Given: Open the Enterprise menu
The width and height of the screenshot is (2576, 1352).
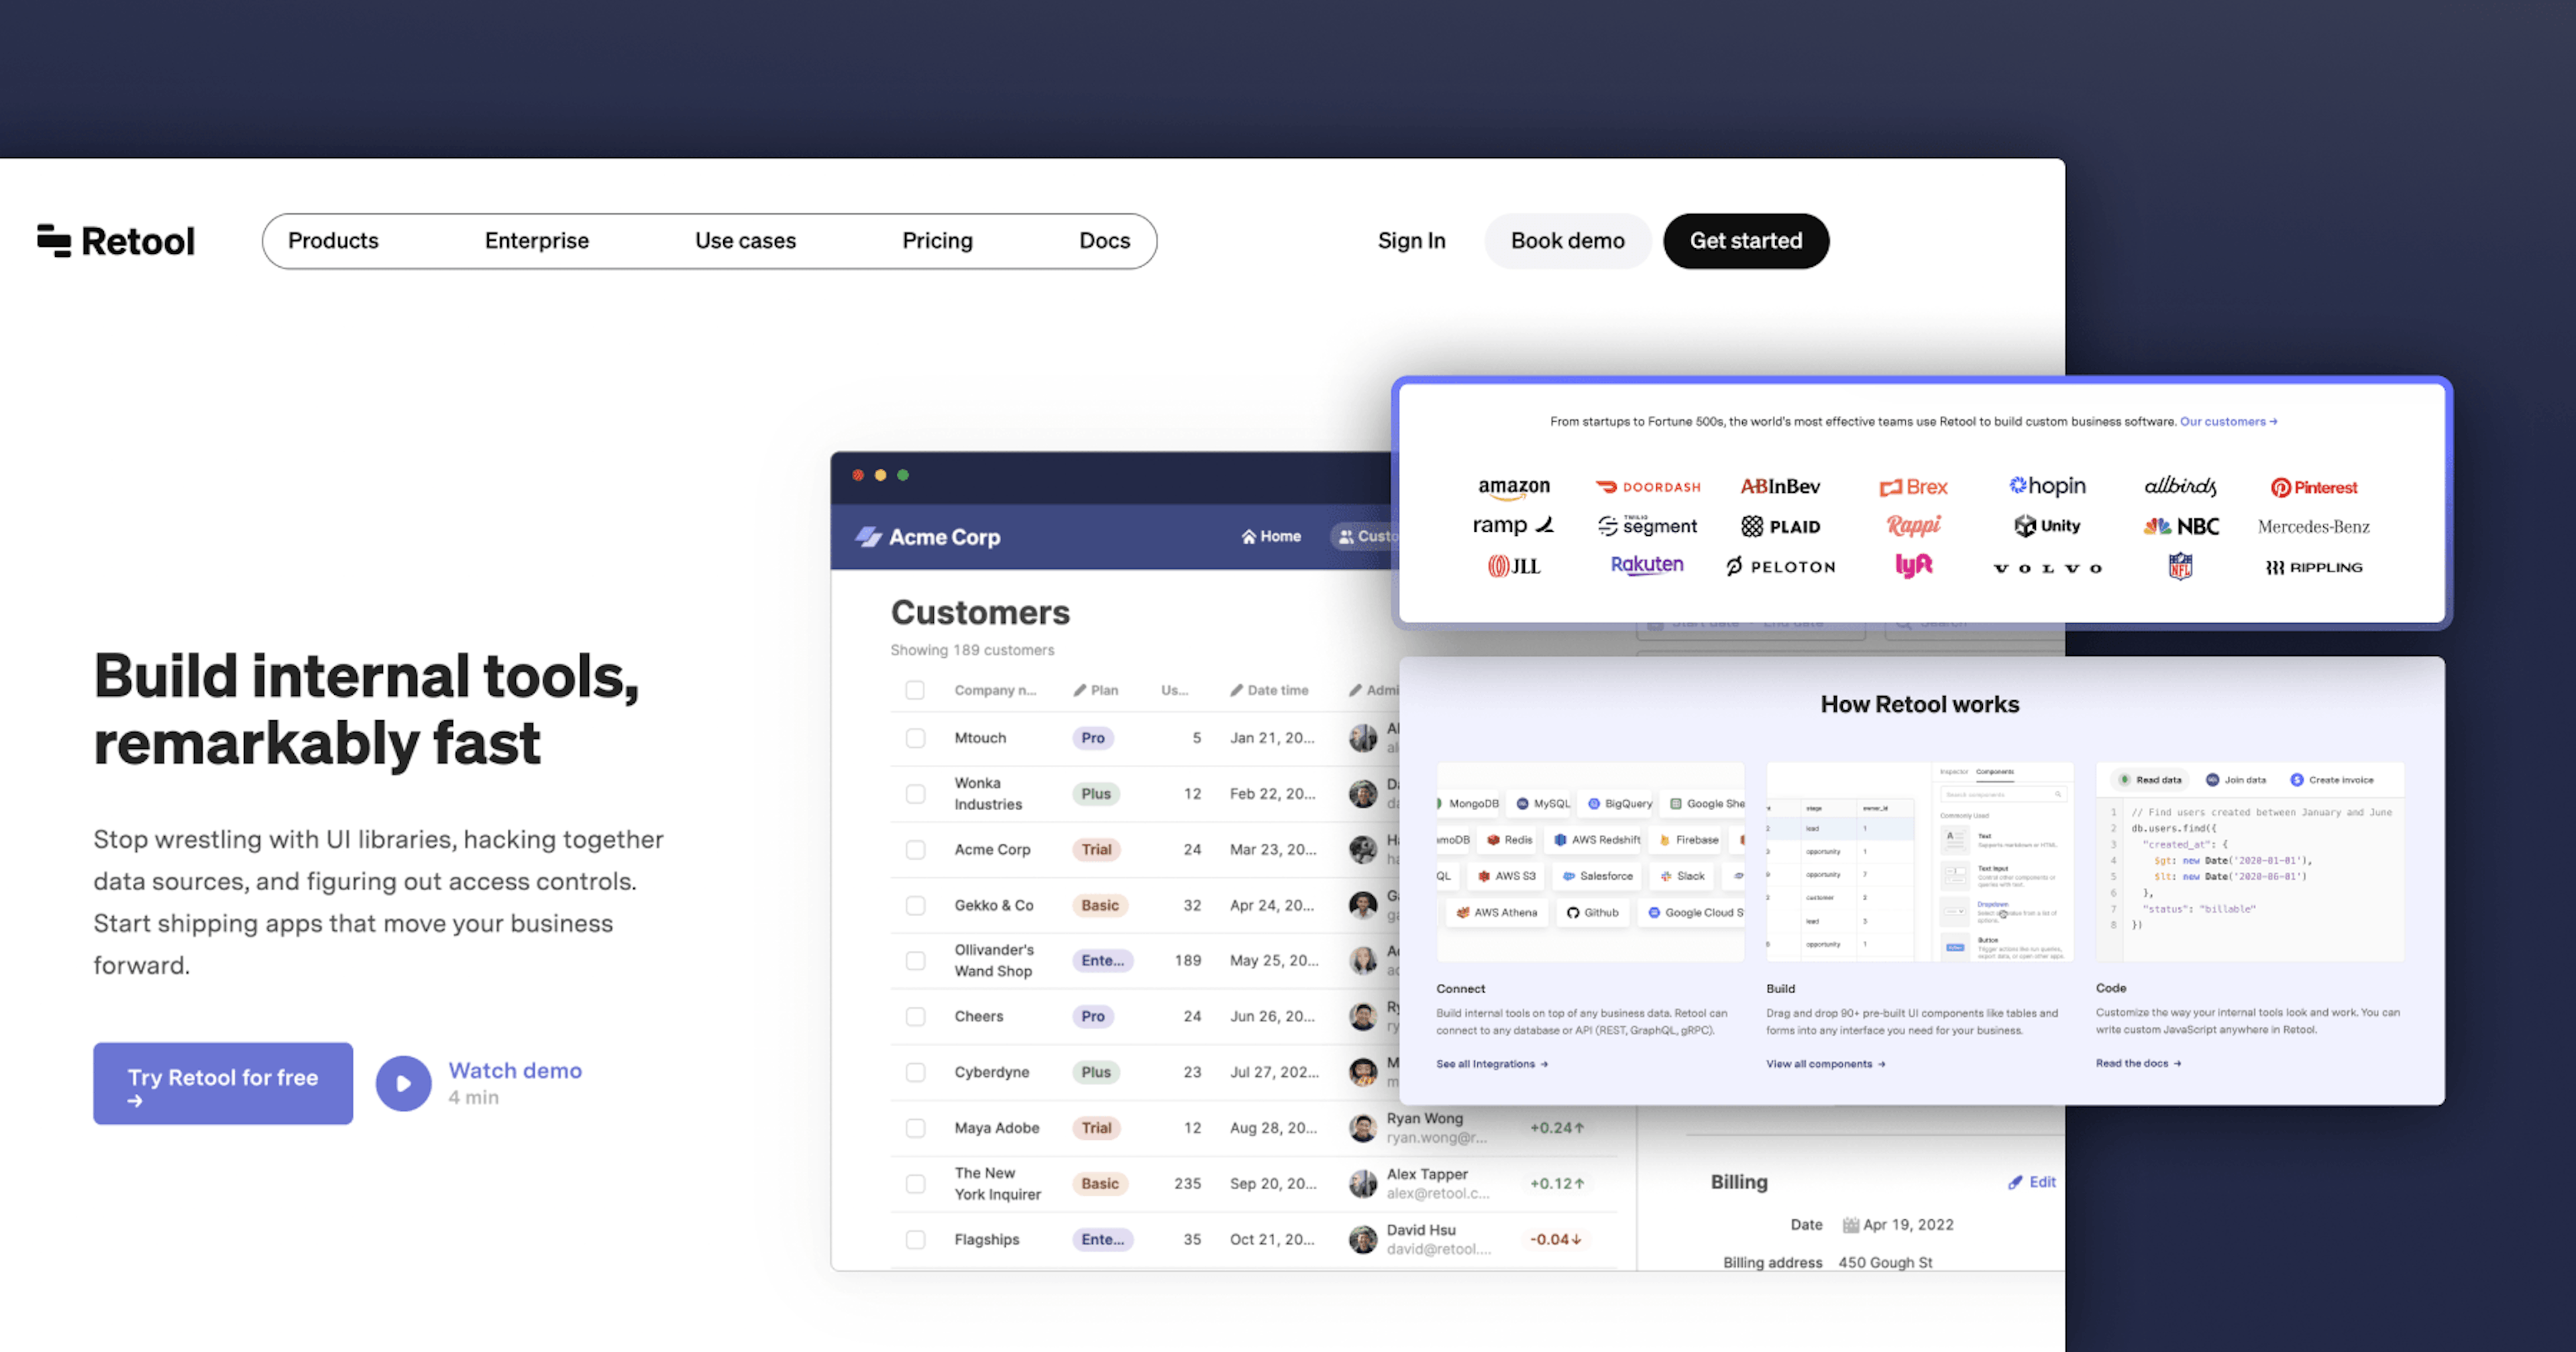Looking at the screenshot, I should [x=537, y=241].
